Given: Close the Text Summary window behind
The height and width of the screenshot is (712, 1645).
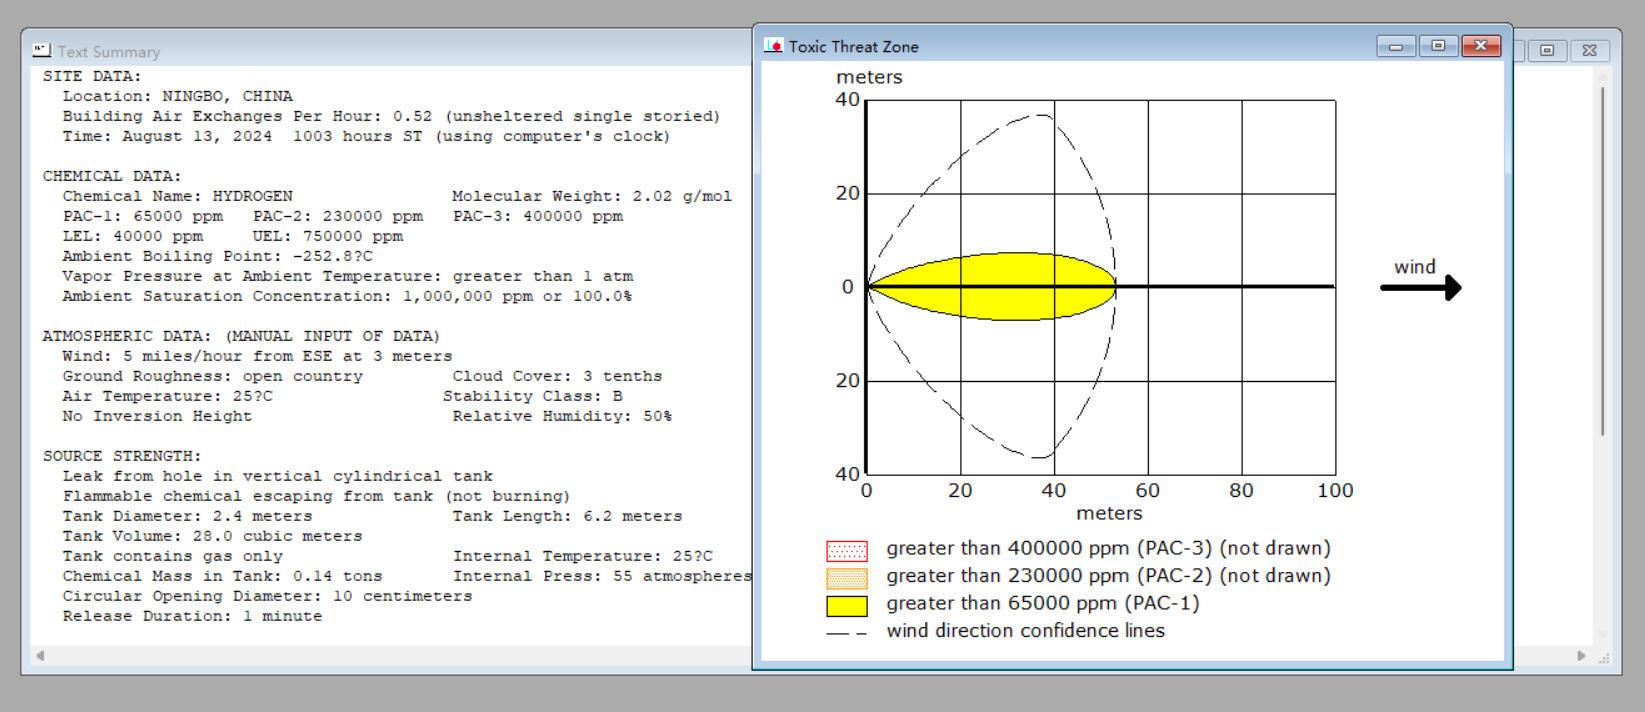Looking at the screenshot, I should click(x=1590, y=50).
